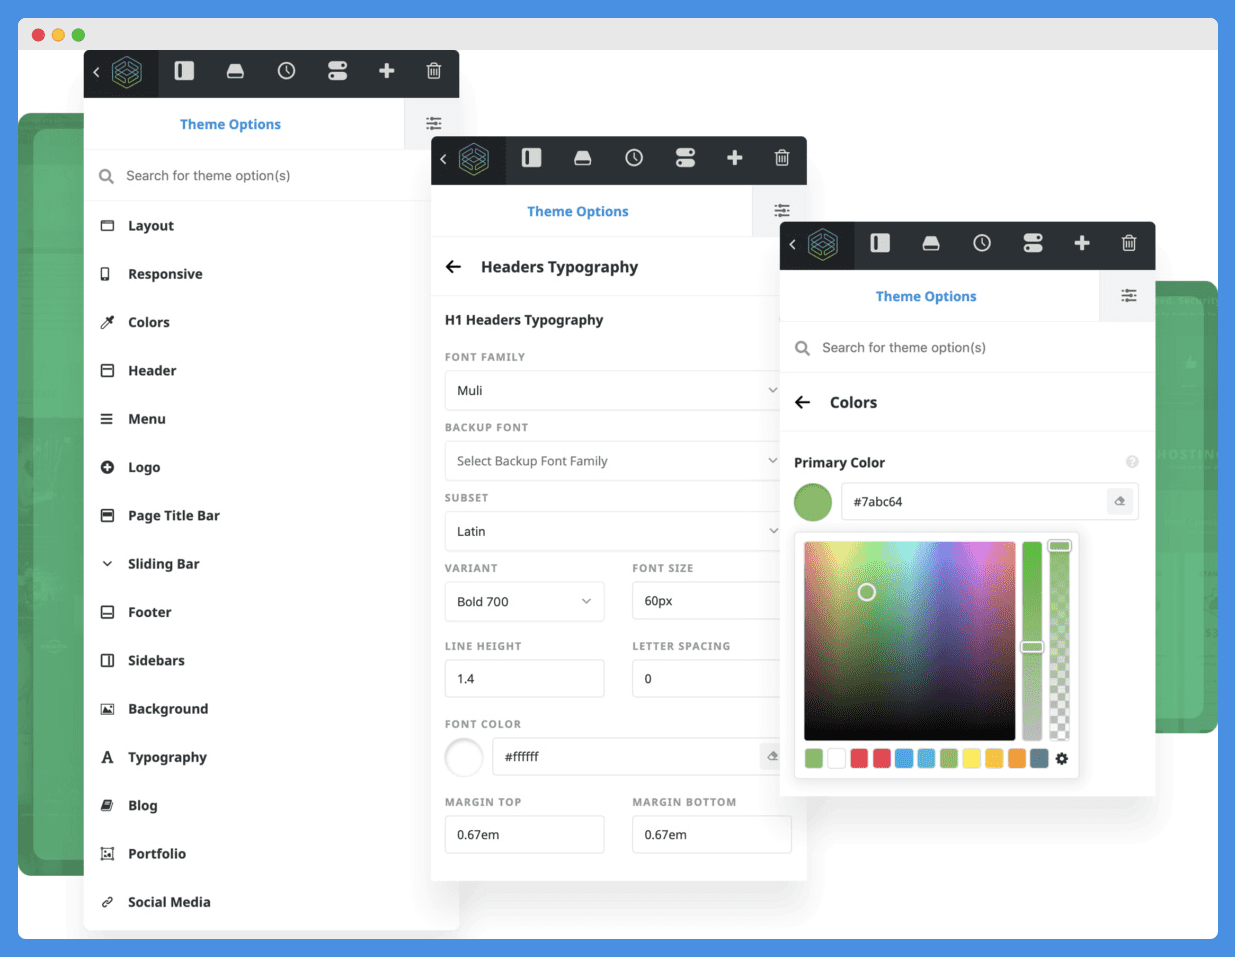Open the Variant dropdown set to Bold 700

coord(524,601)
